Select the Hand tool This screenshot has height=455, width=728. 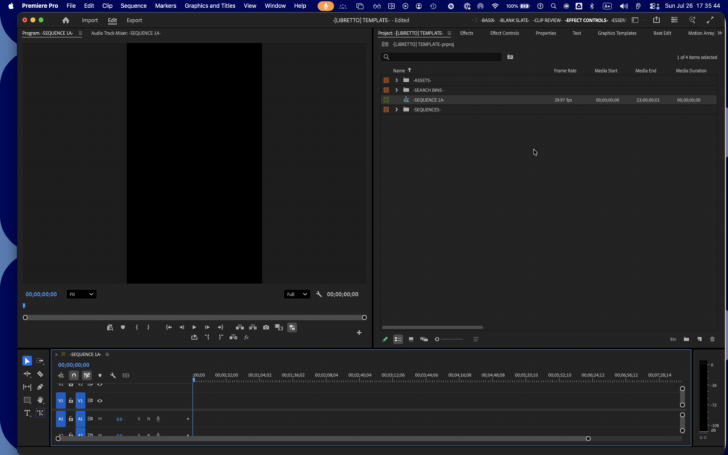[40, 400]
